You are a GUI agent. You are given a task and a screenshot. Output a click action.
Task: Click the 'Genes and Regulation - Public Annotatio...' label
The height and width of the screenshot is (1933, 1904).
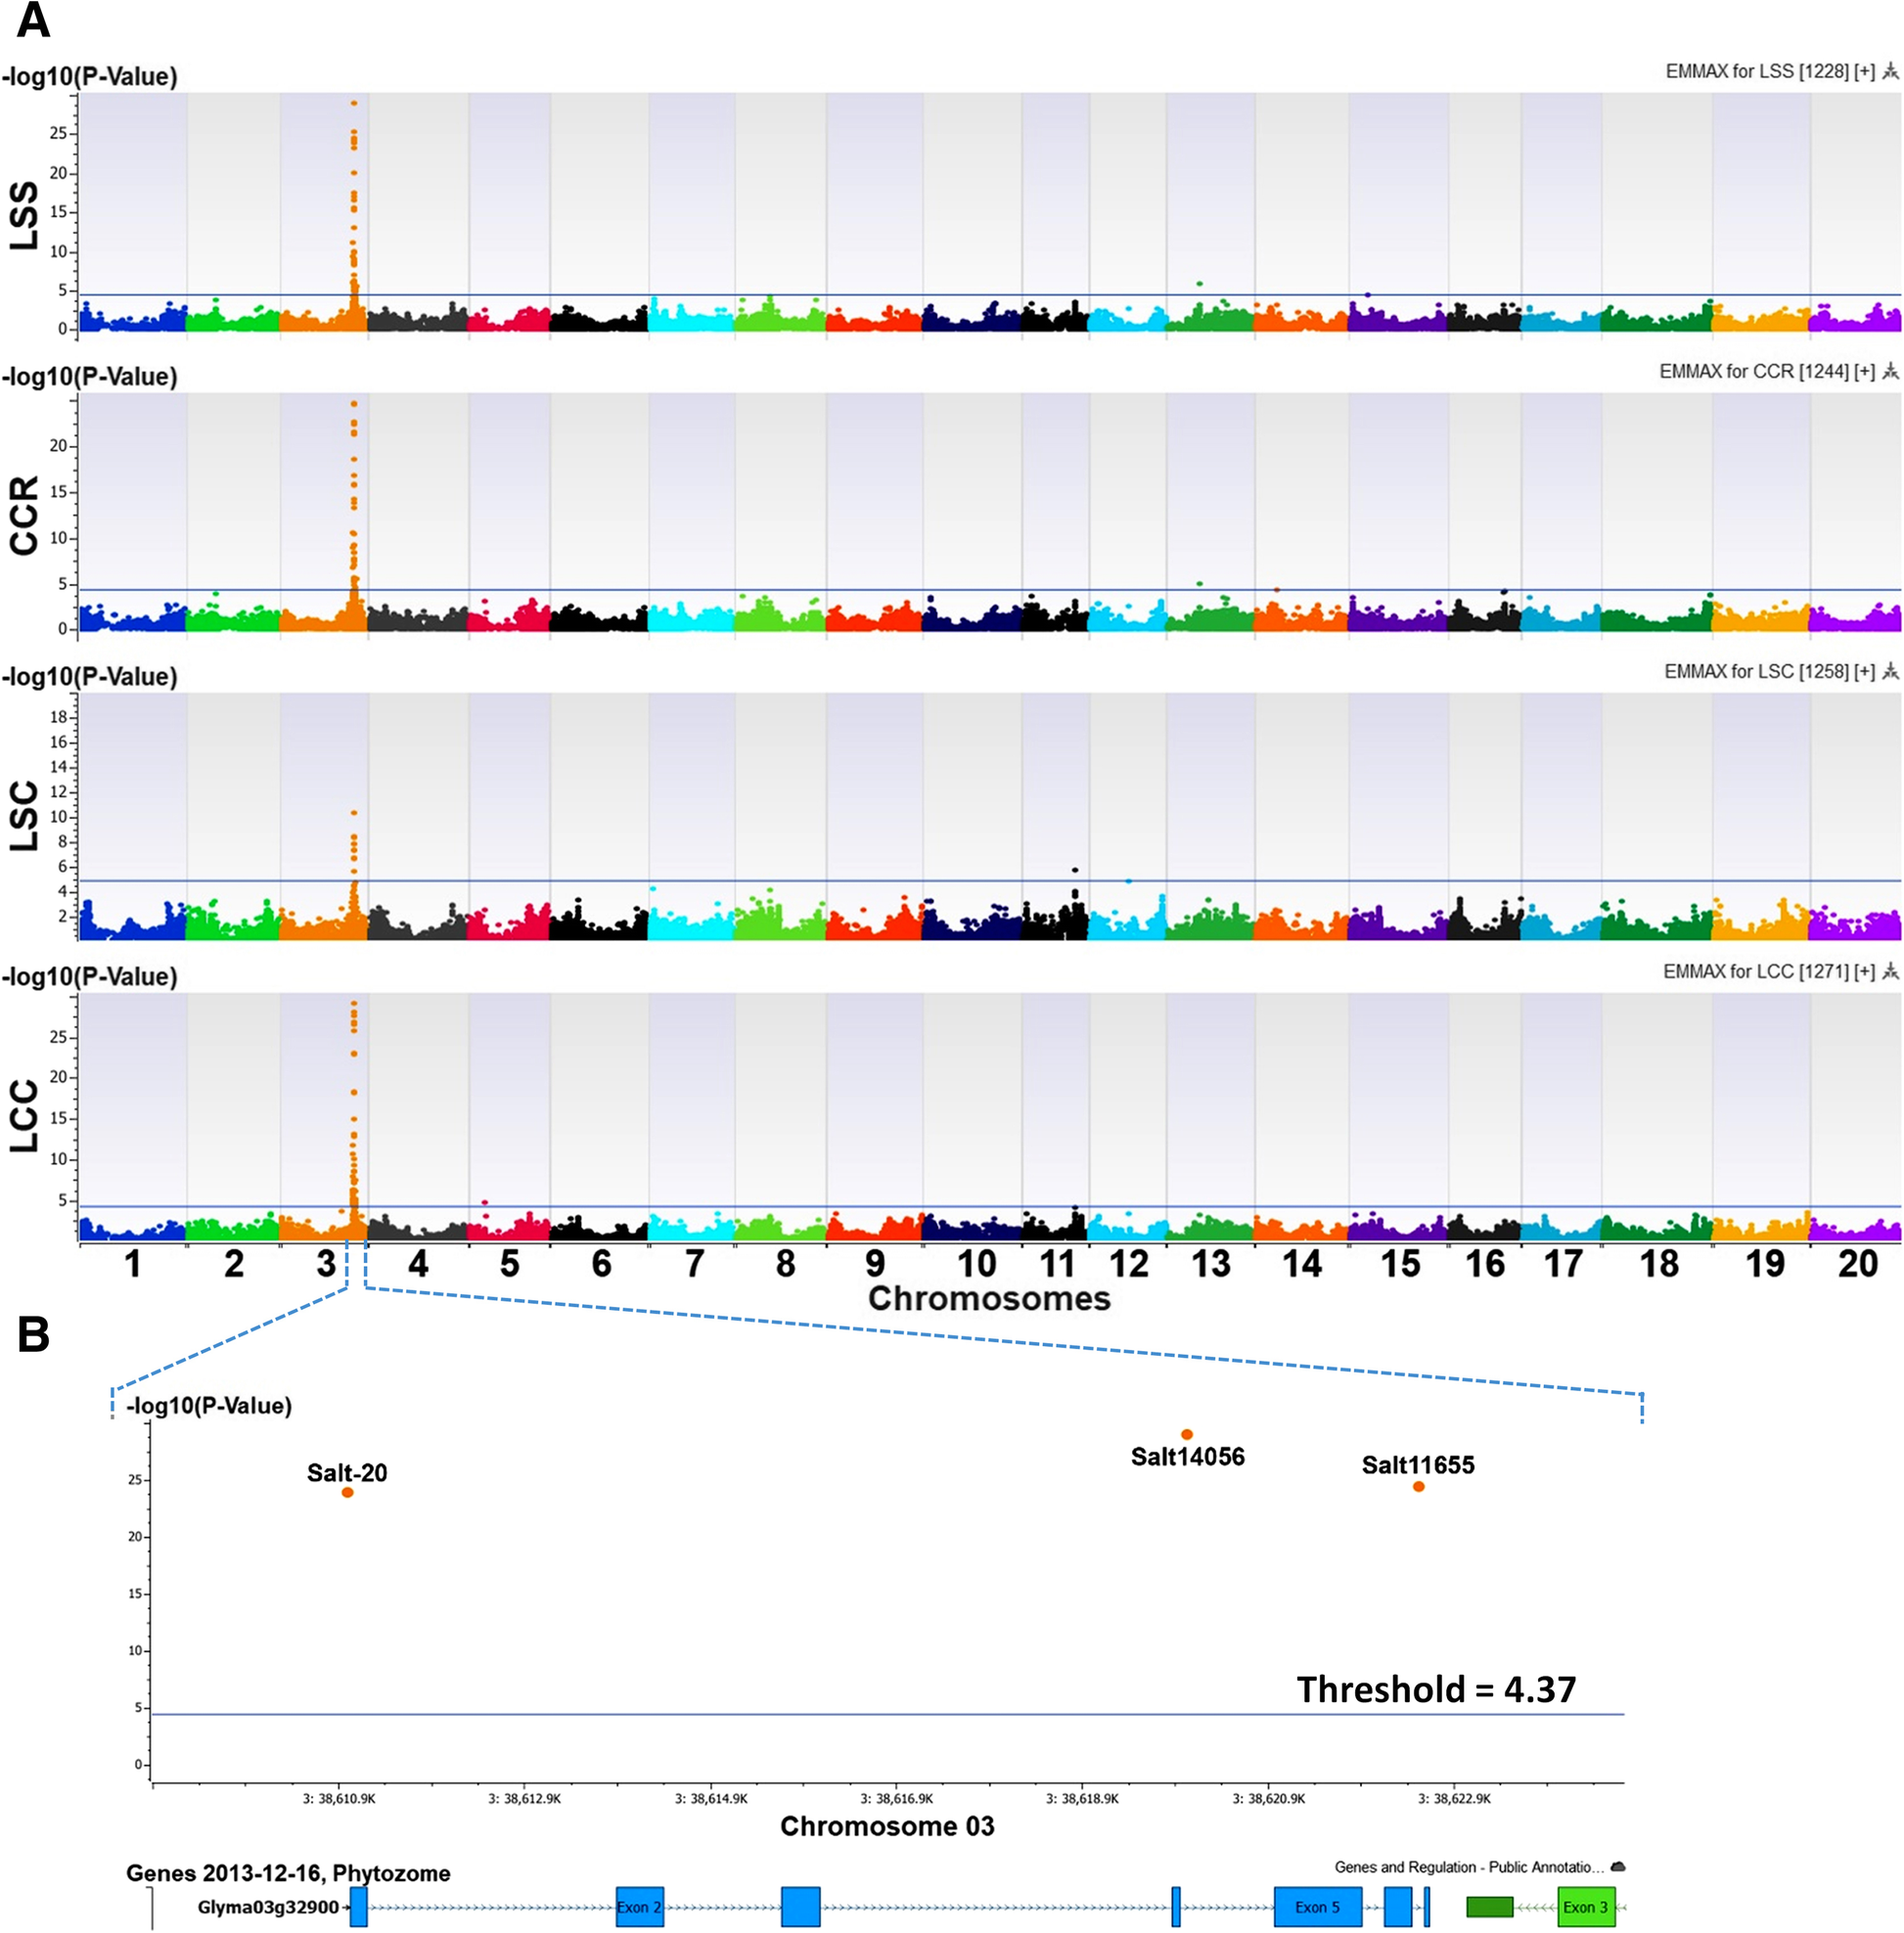pos(1469,1867)
